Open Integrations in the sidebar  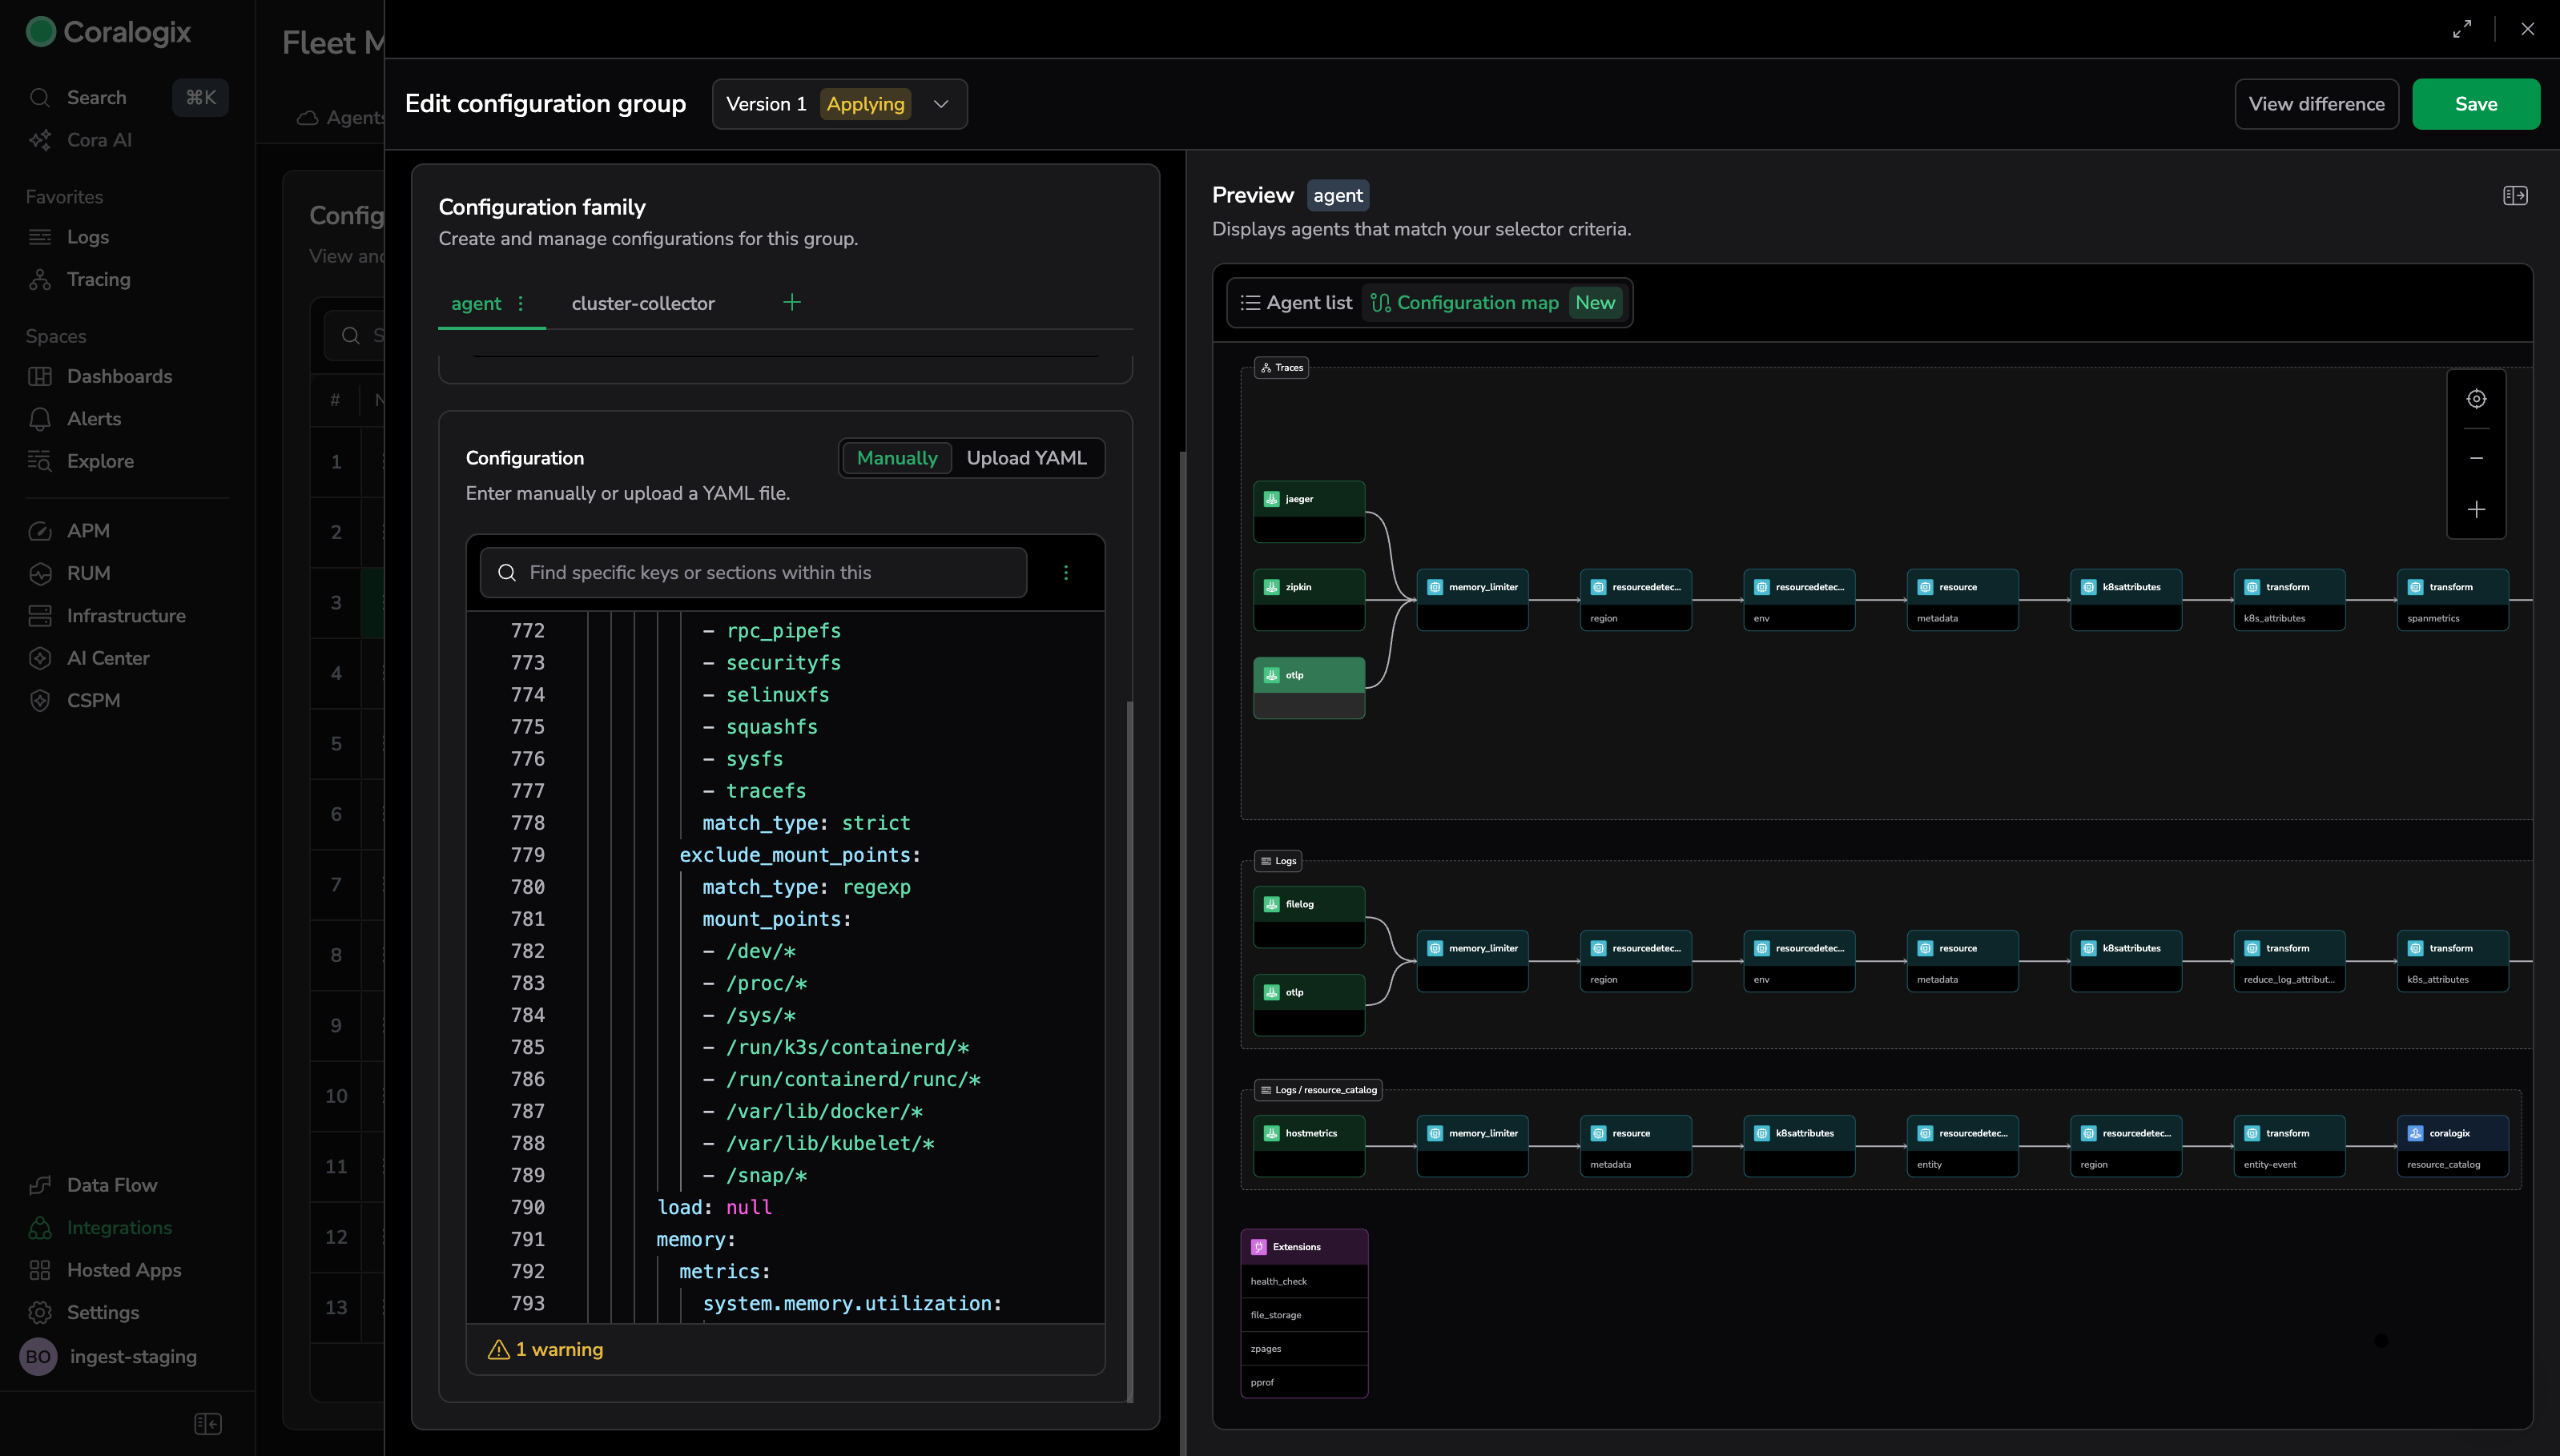(x=119, y=1227)
